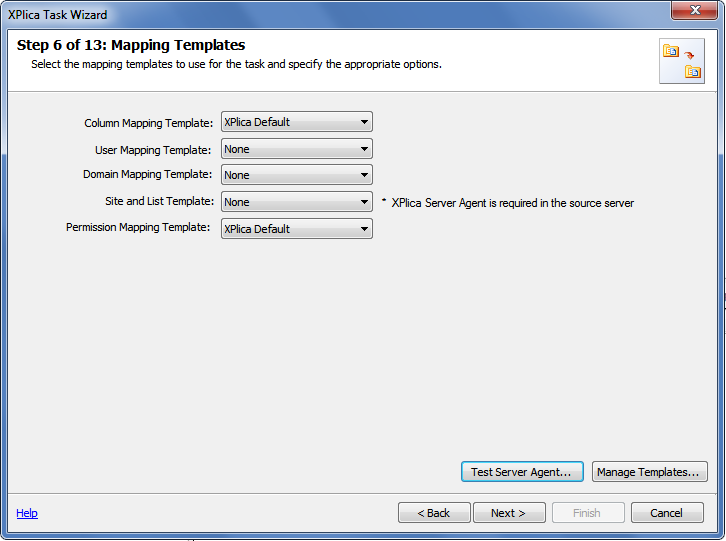Click the Permission Mapping Template label

coord(138,227)
